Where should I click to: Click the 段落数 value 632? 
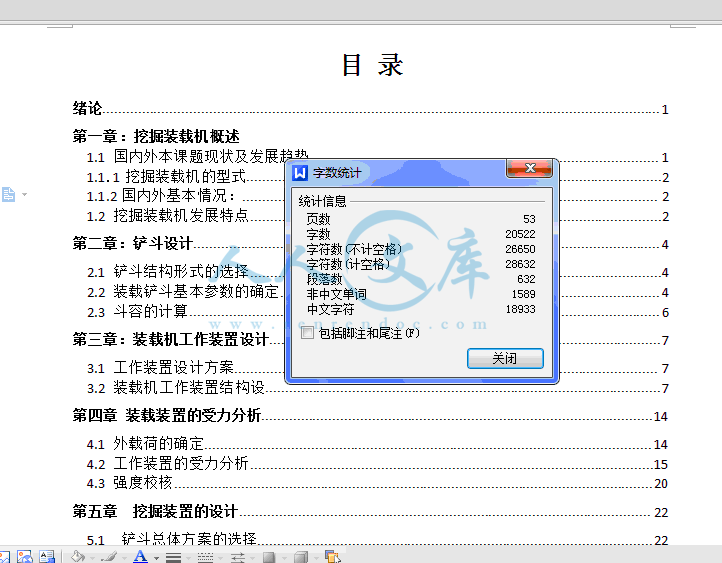coord(526,279)
